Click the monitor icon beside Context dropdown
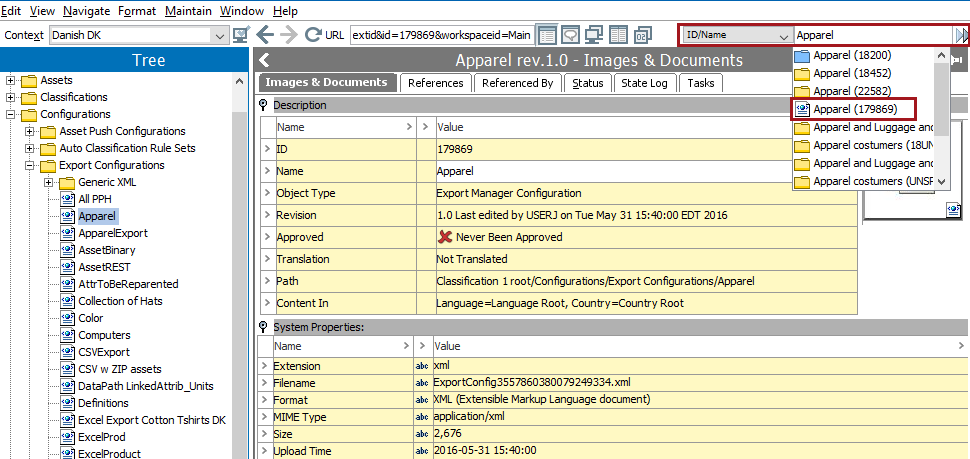Screen dimensions: 970x459 [x=241, y=35]
